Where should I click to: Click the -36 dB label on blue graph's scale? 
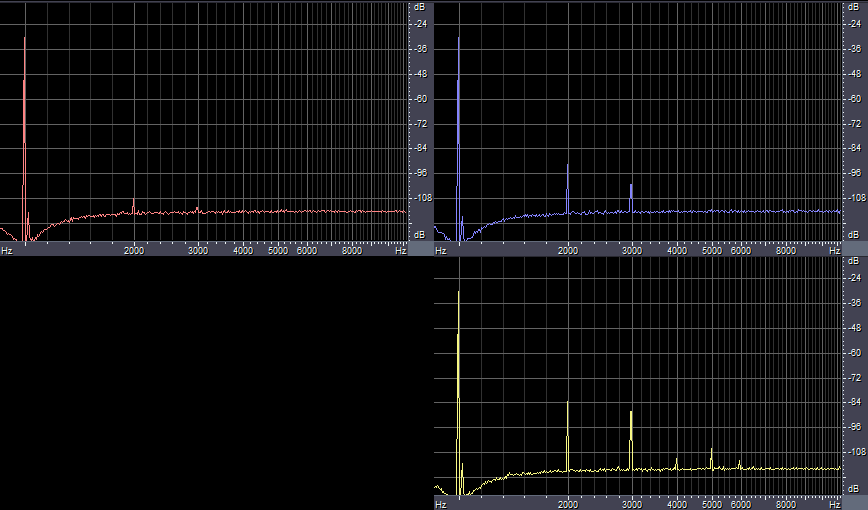pos(854,49)
